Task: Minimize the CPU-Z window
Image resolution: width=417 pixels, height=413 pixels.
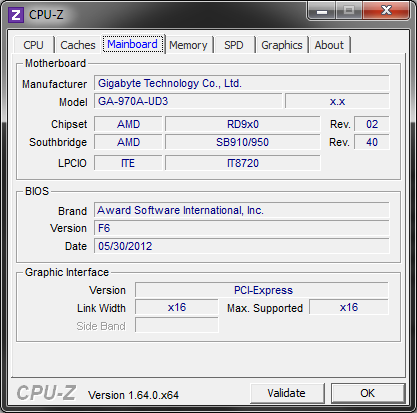Action: [321, 11]
